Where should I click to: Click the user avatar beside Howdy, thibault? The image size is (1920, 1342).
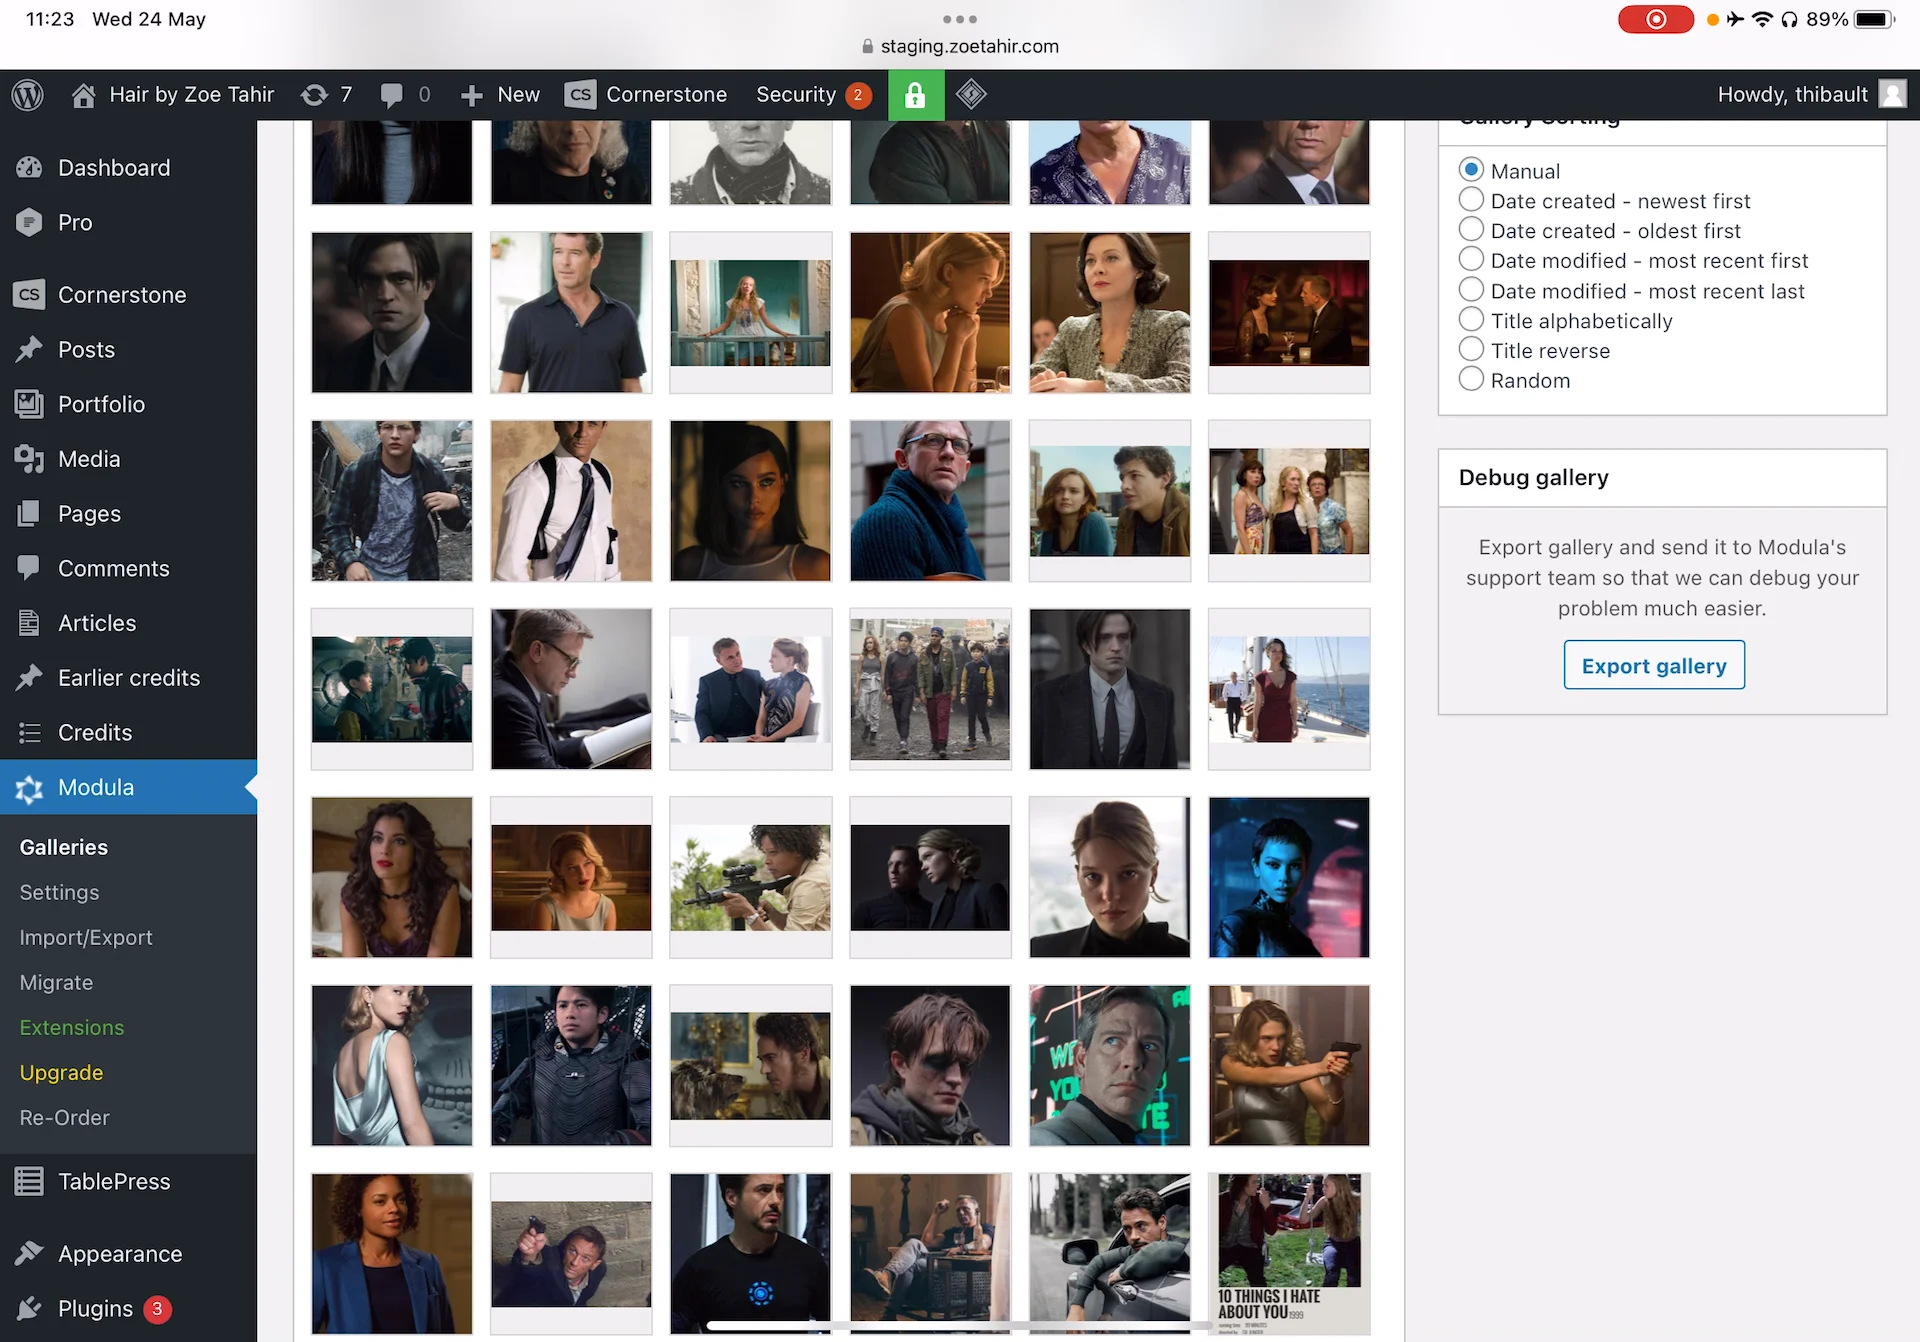1892,95
